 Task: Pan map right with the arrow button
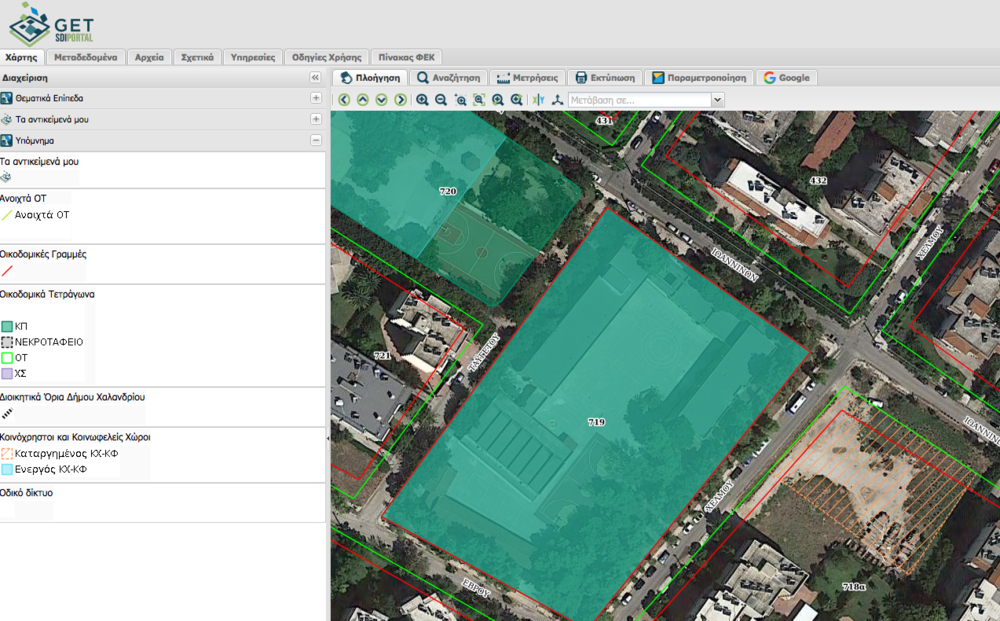401,100
